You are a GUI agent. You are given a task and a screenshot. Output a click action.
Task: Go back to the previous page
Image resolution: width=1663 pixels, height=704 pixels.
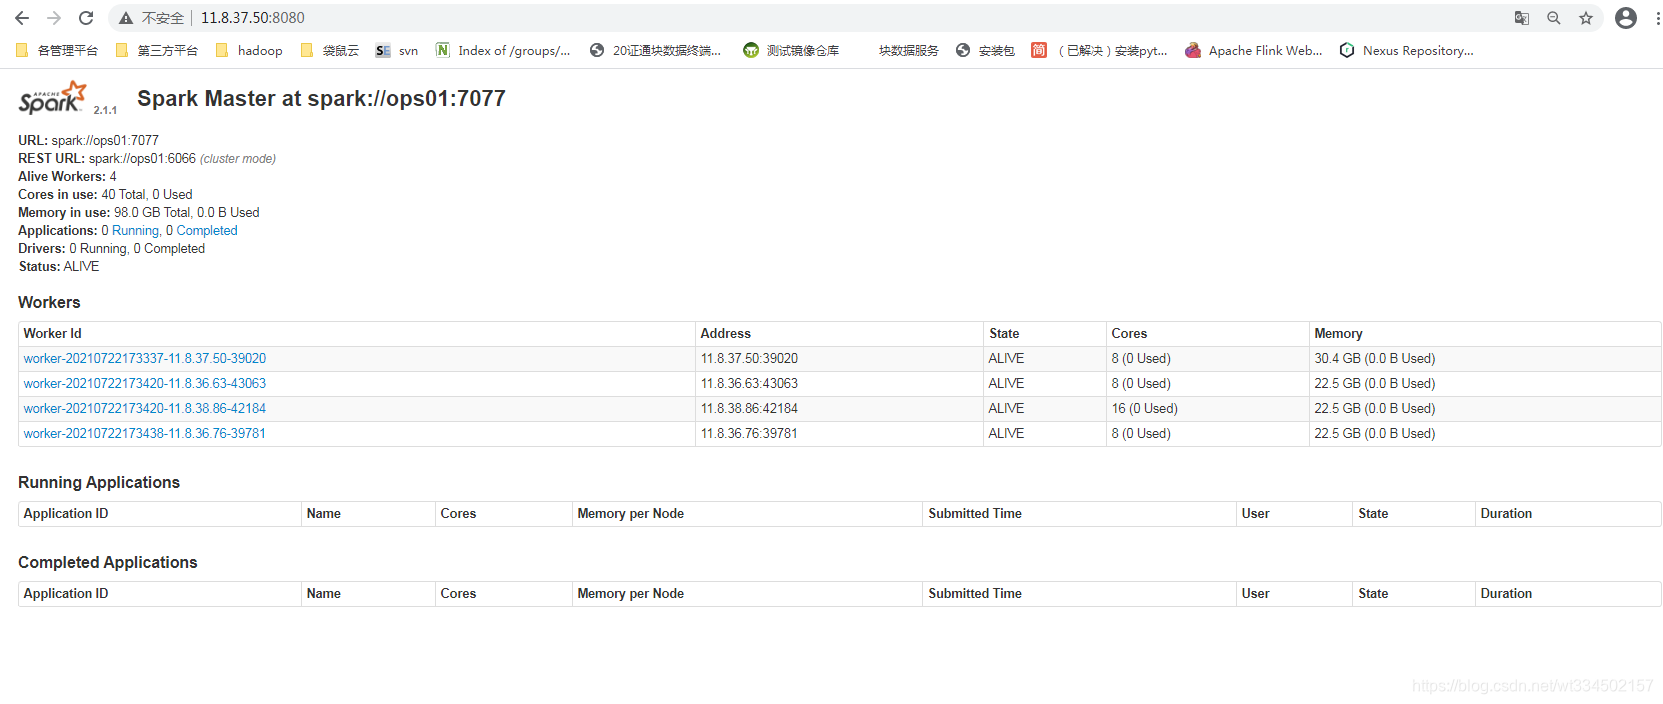click(22, 18)
